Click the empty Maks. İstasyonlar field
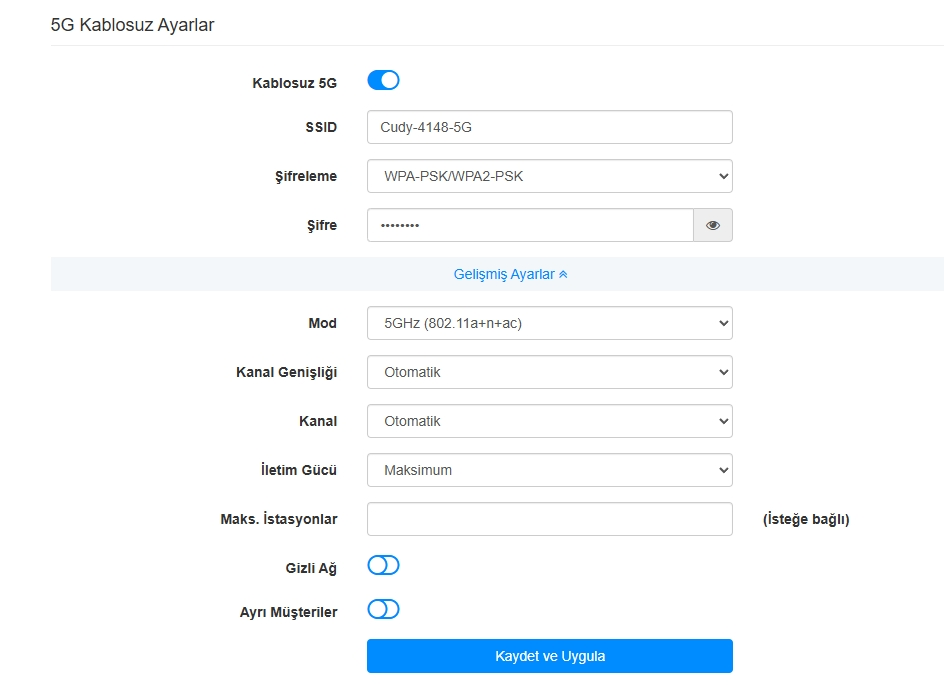 pos(550,519)
